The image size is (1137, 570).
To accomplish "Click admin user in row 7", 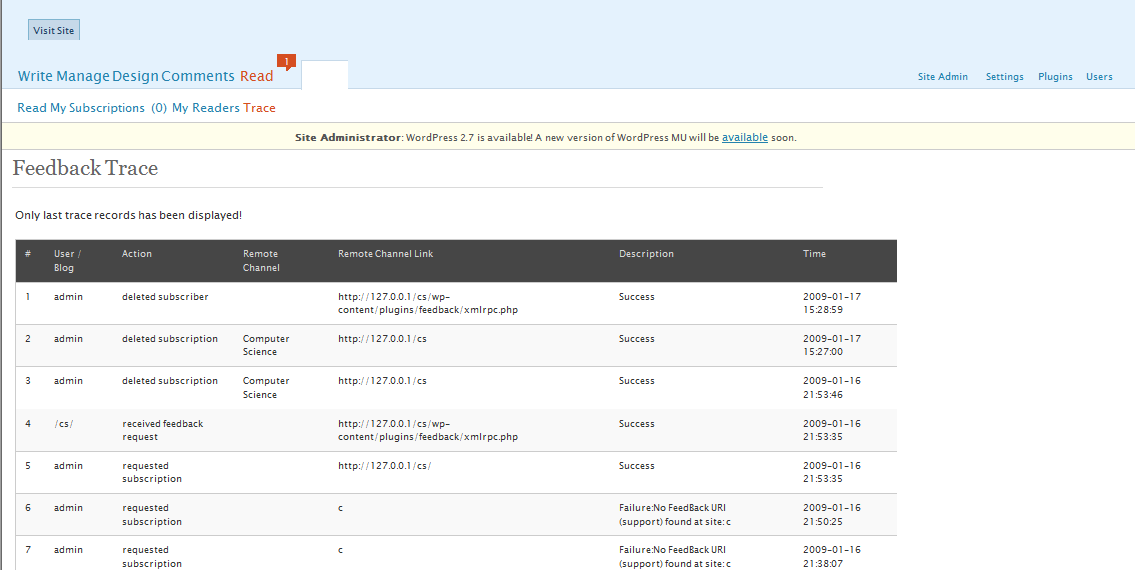I will pyautogui.click(x=68, y=550).
